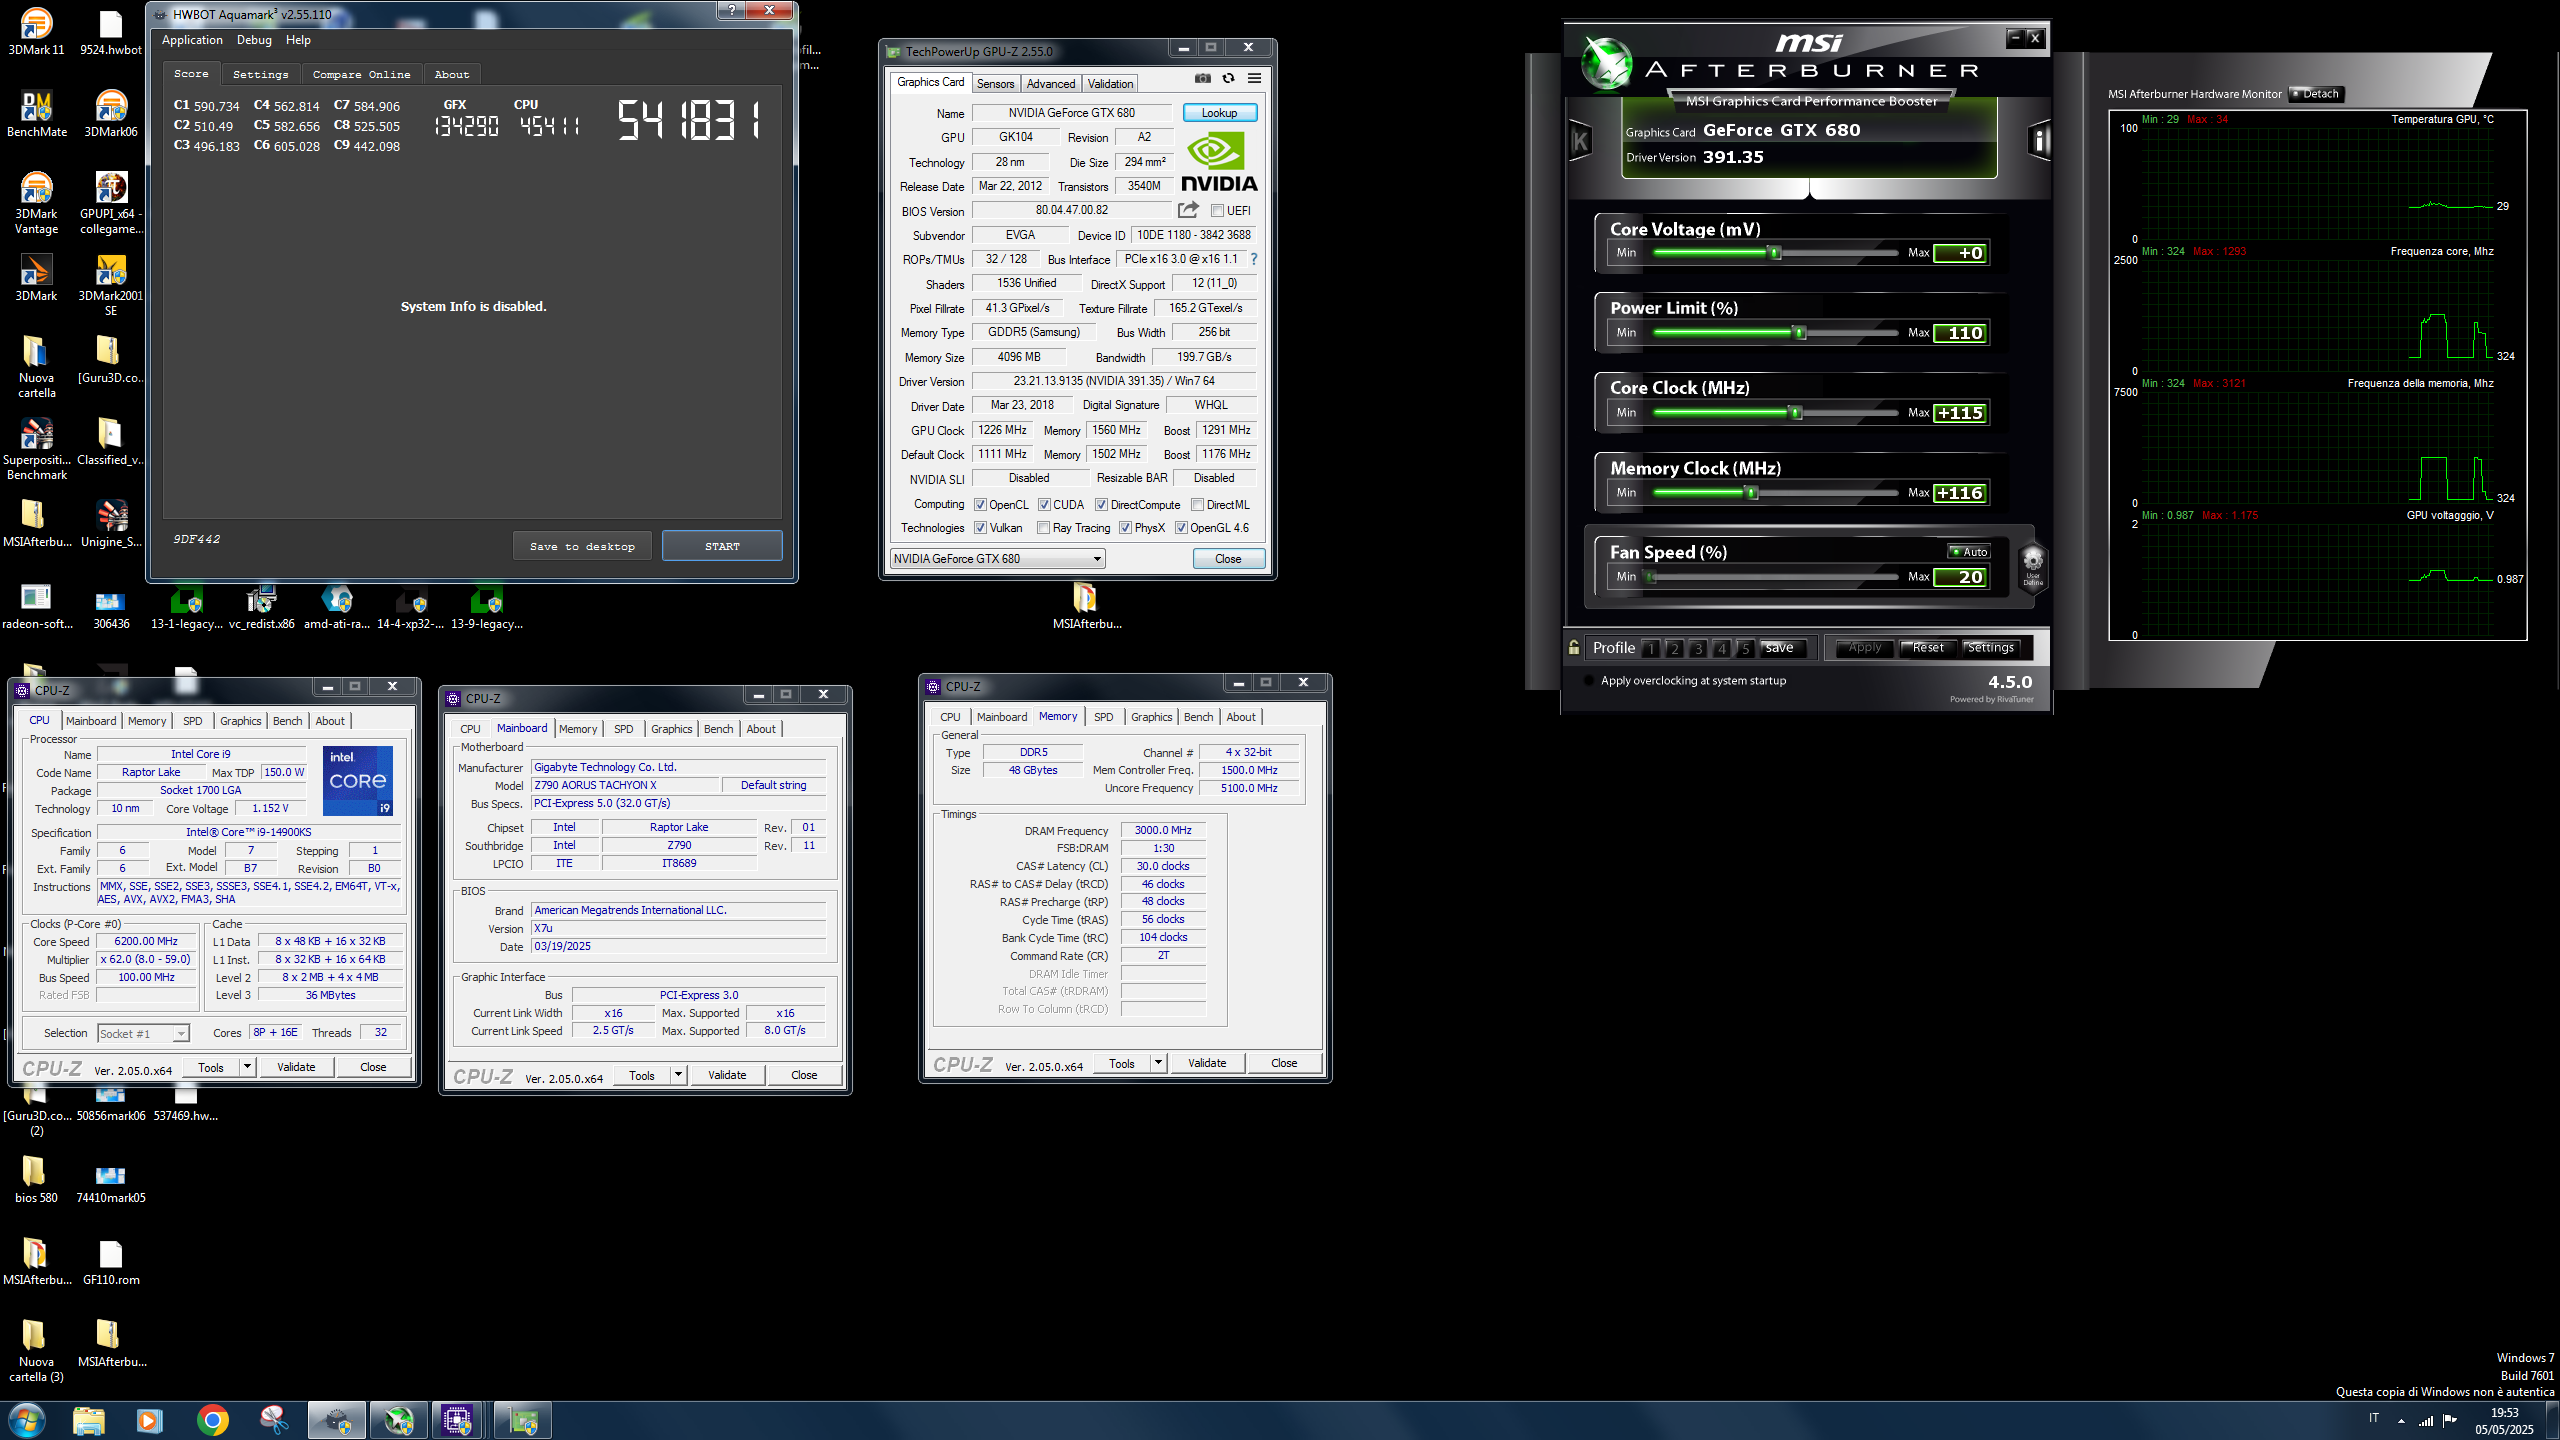Click the GPU-Z screenshot camera icon
This screenshot has height=1440, width=2560.
click(x=1202, y=78)
